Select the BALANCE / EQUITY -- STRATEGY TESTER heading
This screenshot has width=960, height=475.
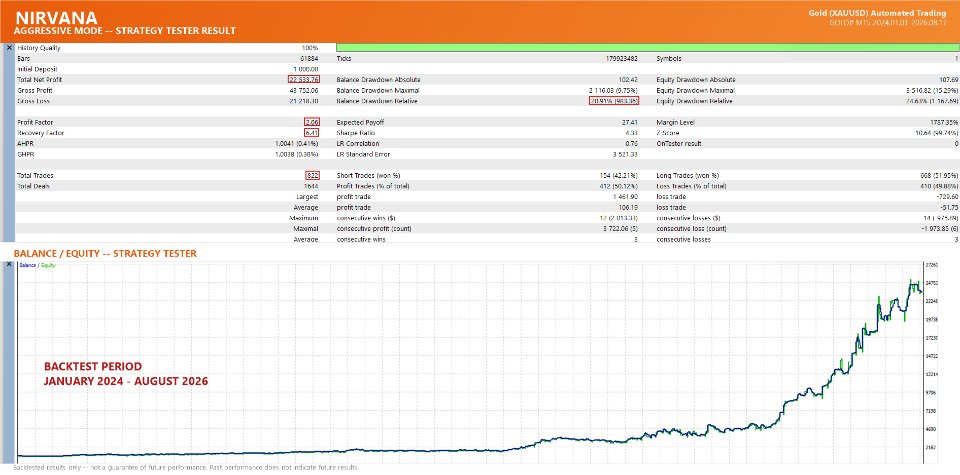tap(105, 253)
